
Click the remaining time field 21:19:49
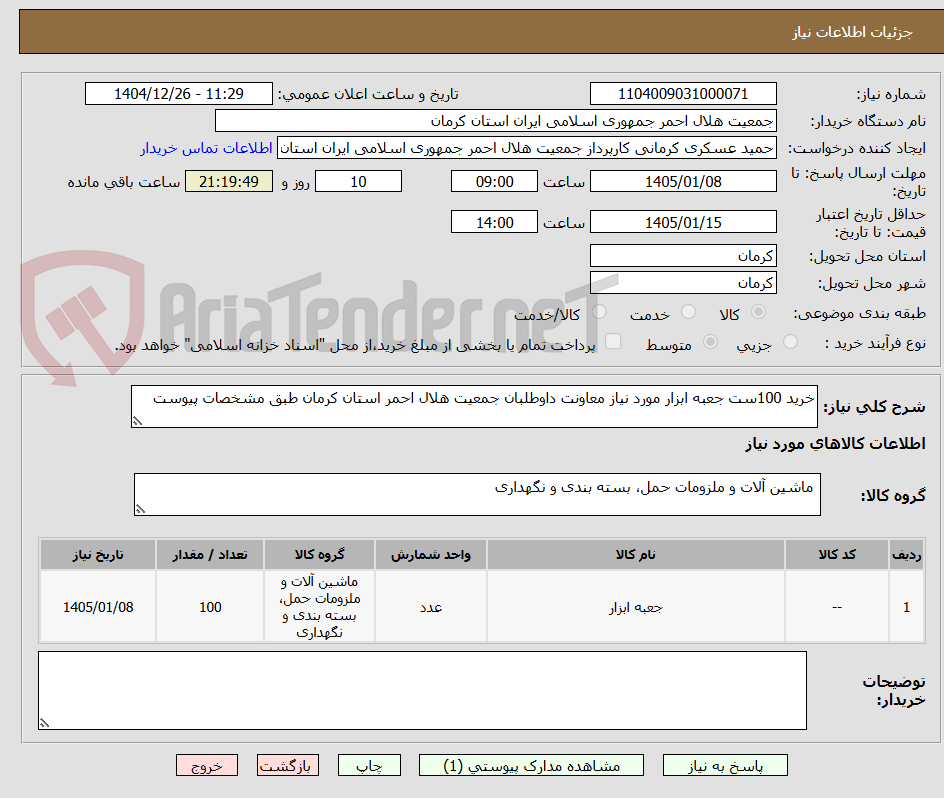(229, 181)
